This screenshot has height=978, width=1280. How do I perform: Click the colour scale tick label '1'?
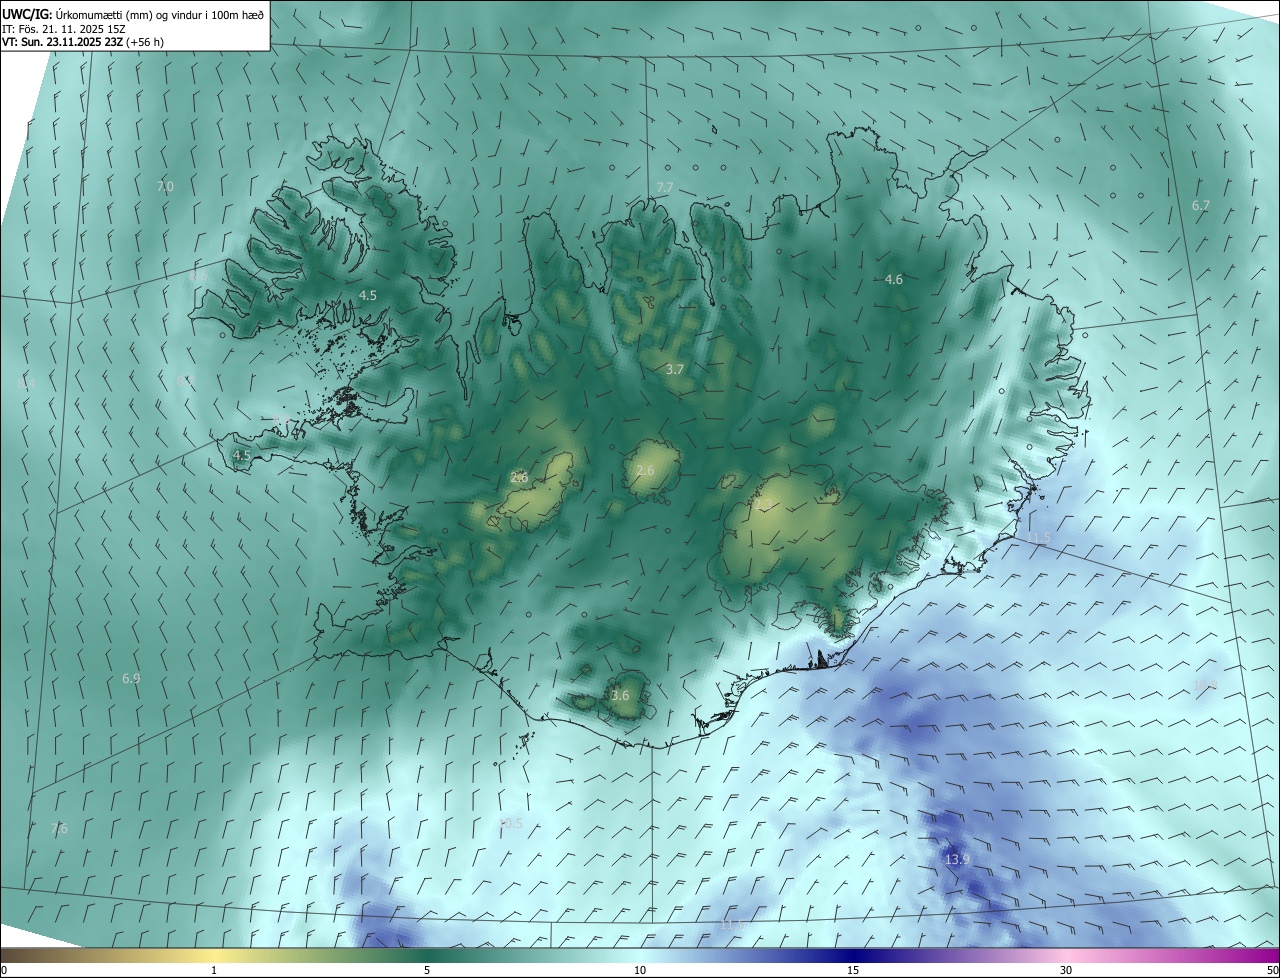coord(214,970)
